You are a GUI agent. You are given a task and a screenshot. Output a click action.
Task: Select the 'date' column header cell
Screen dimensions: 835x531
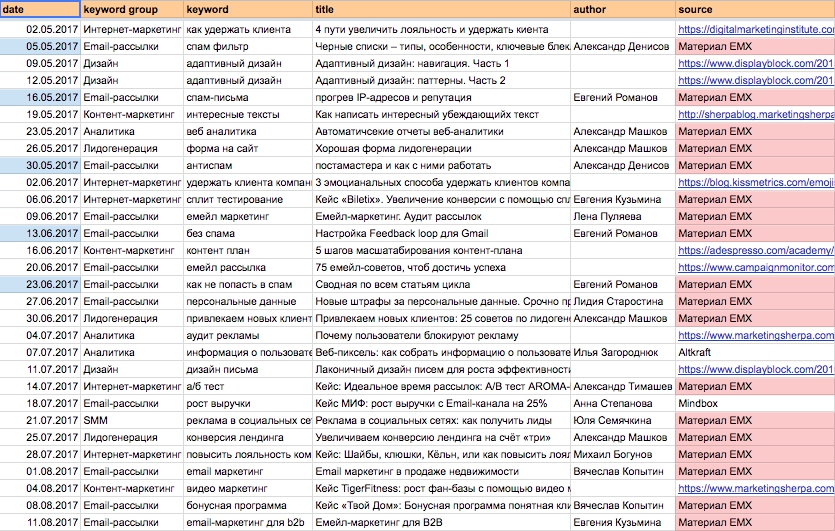40,9
